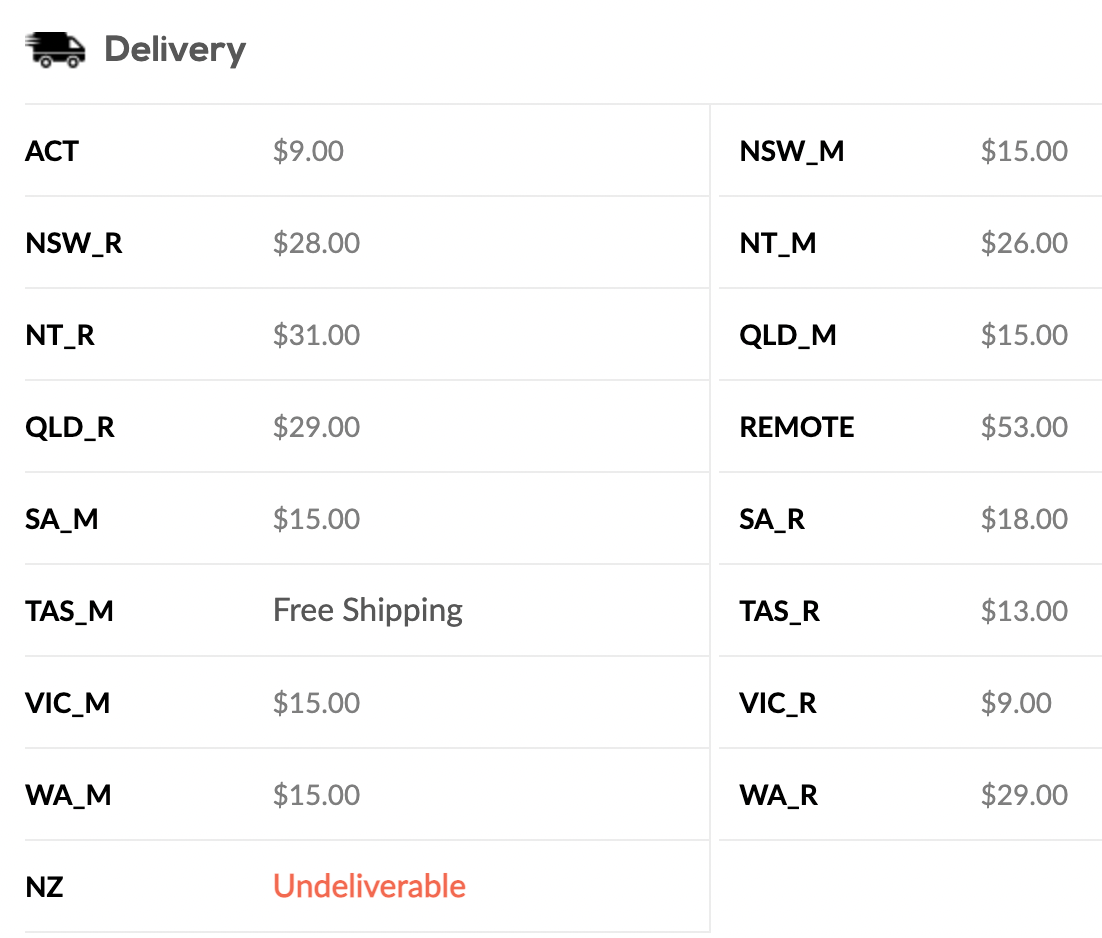Click Free Shipping for TAS_M
Screen dimensions: 1102x938
[x=368, y=611]
